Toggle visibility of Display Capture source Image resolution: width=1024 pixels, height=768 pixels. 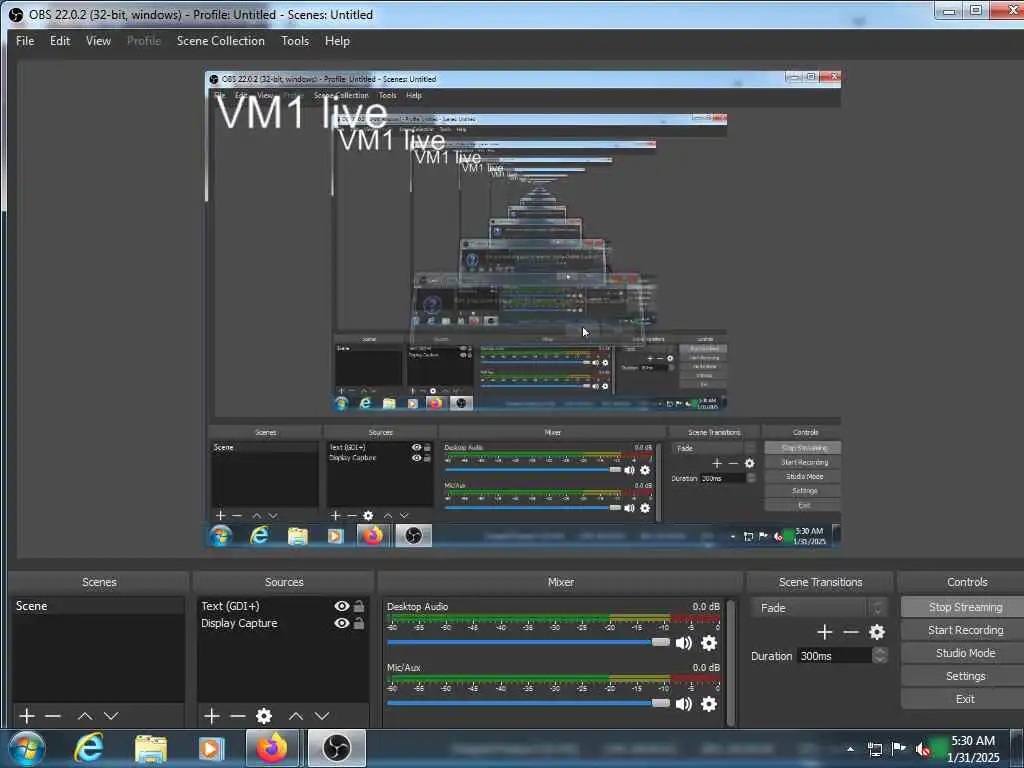click(x=342, y=624)
